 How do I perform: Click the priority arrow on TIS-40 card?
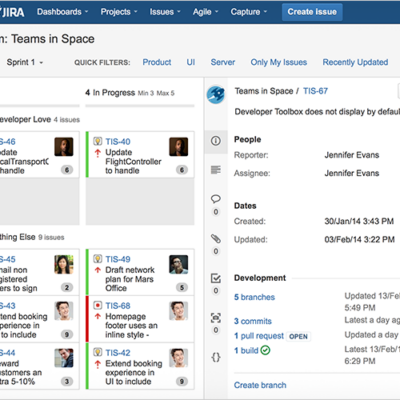coord(98,153)
